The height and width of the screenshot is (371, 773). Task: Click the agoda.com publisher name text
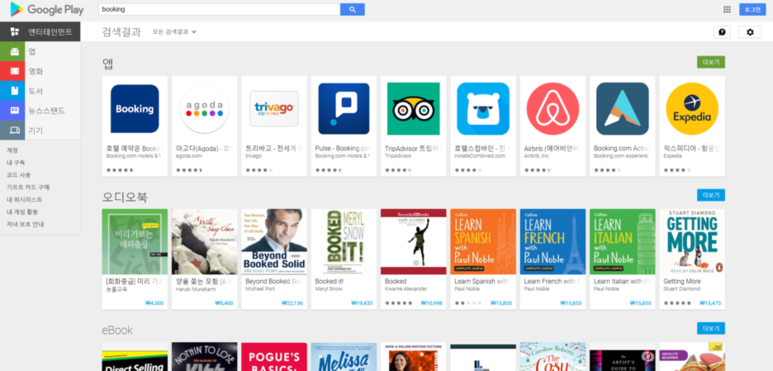(x=189, y=156)
